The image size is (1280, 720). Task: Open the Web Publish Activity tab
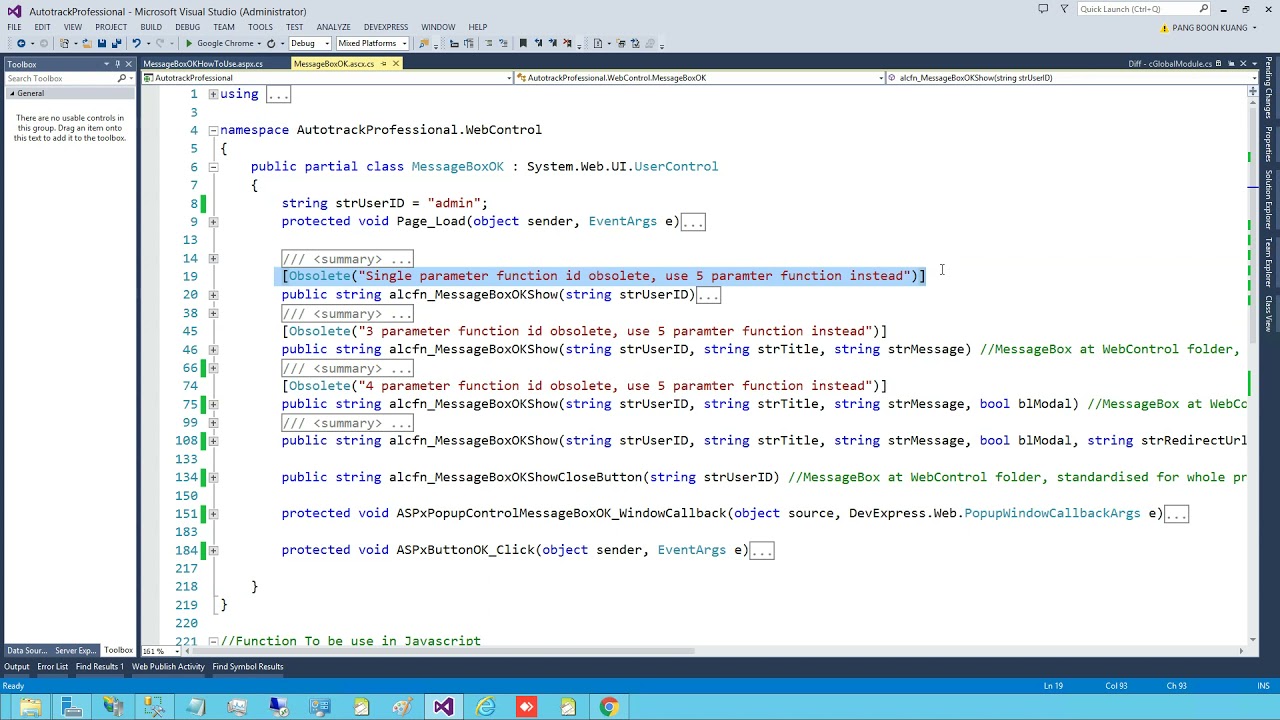point(168,667)
